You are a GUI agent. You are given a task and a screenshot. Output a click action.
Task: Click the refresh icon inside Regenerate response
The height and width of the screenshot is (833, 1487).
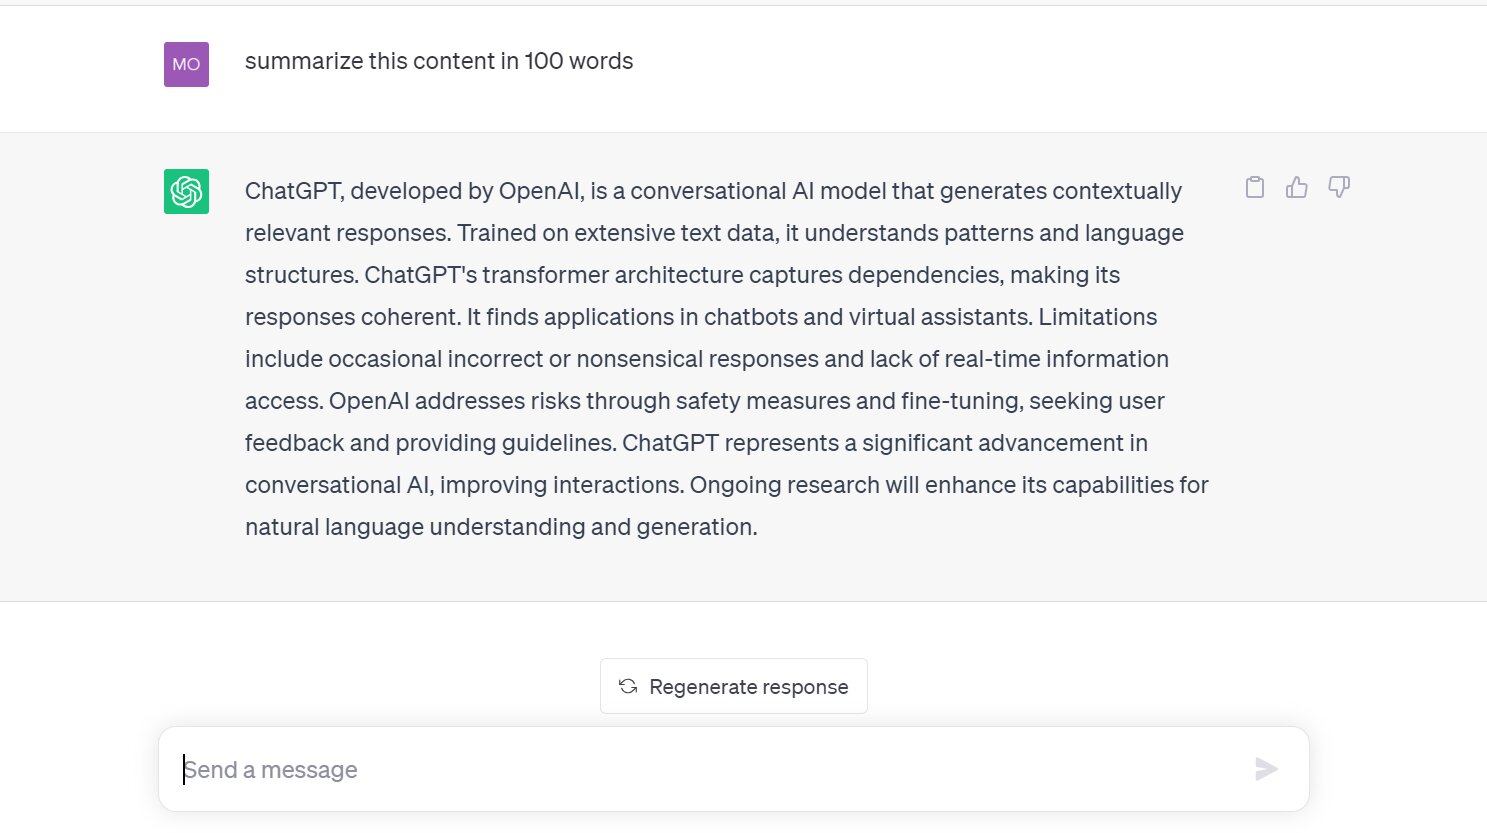point(627,686)
